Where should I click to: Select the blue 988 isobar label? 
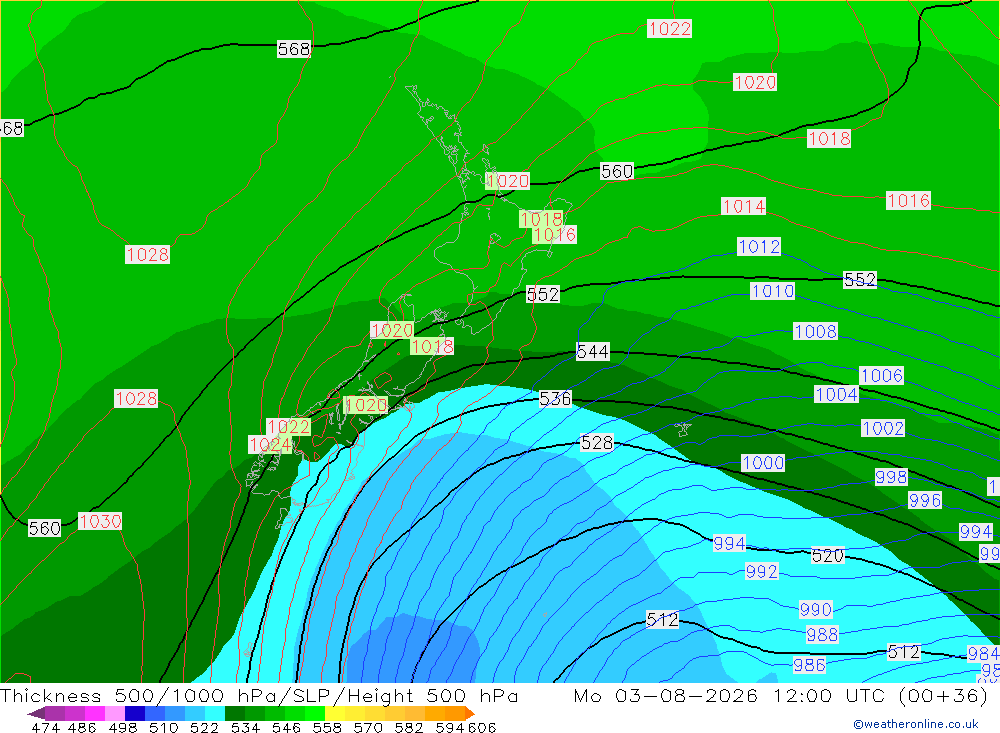point(822,635)
